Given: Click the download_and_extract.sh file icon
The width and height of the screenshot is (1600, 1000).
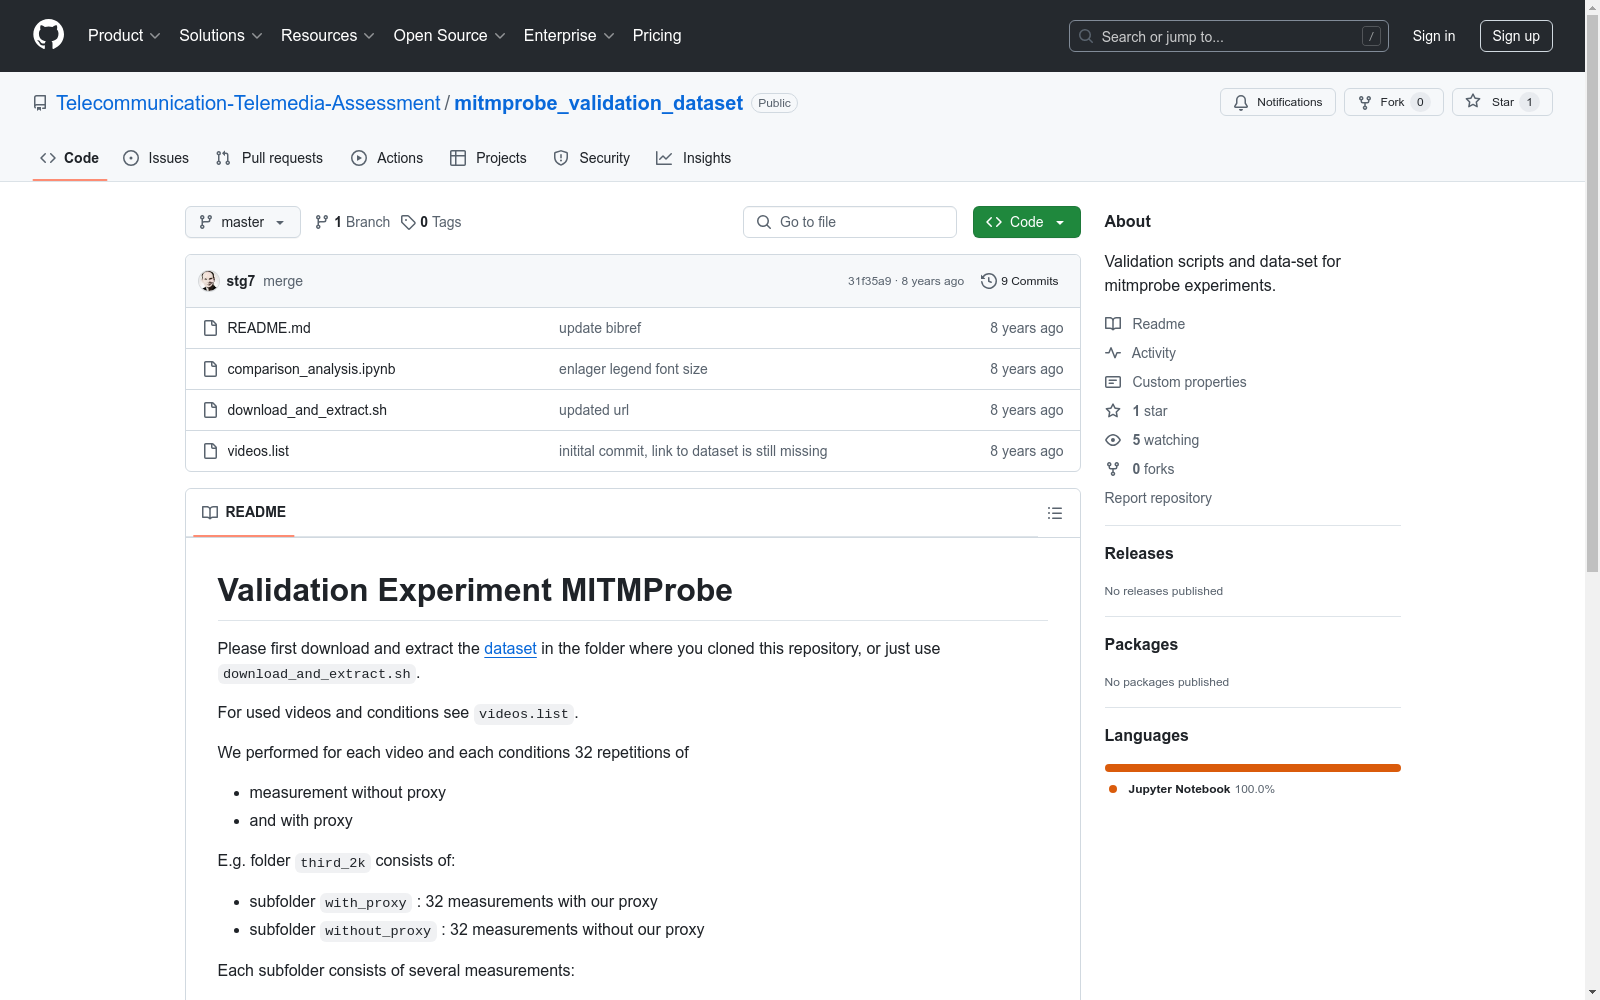Looking at the screenshot, I should coord(210,410).
